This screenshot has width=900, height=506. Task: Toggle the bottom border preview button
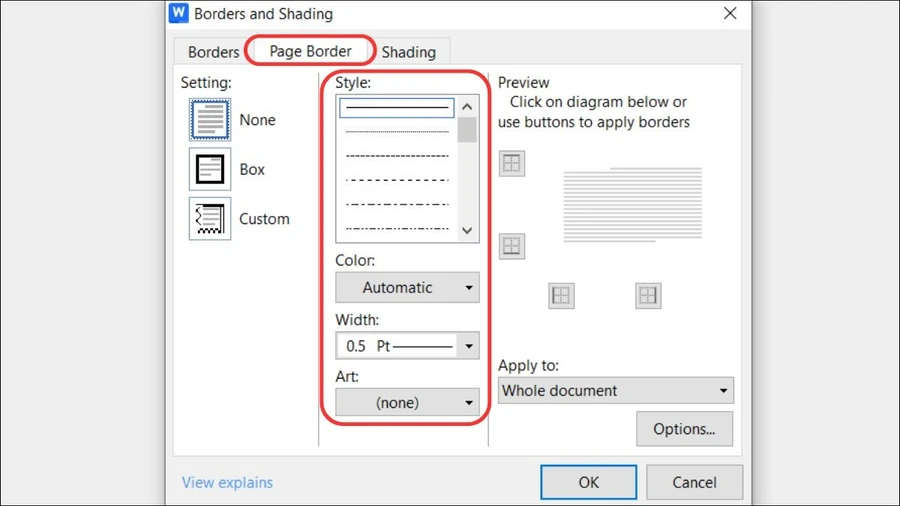coord(511,246)
